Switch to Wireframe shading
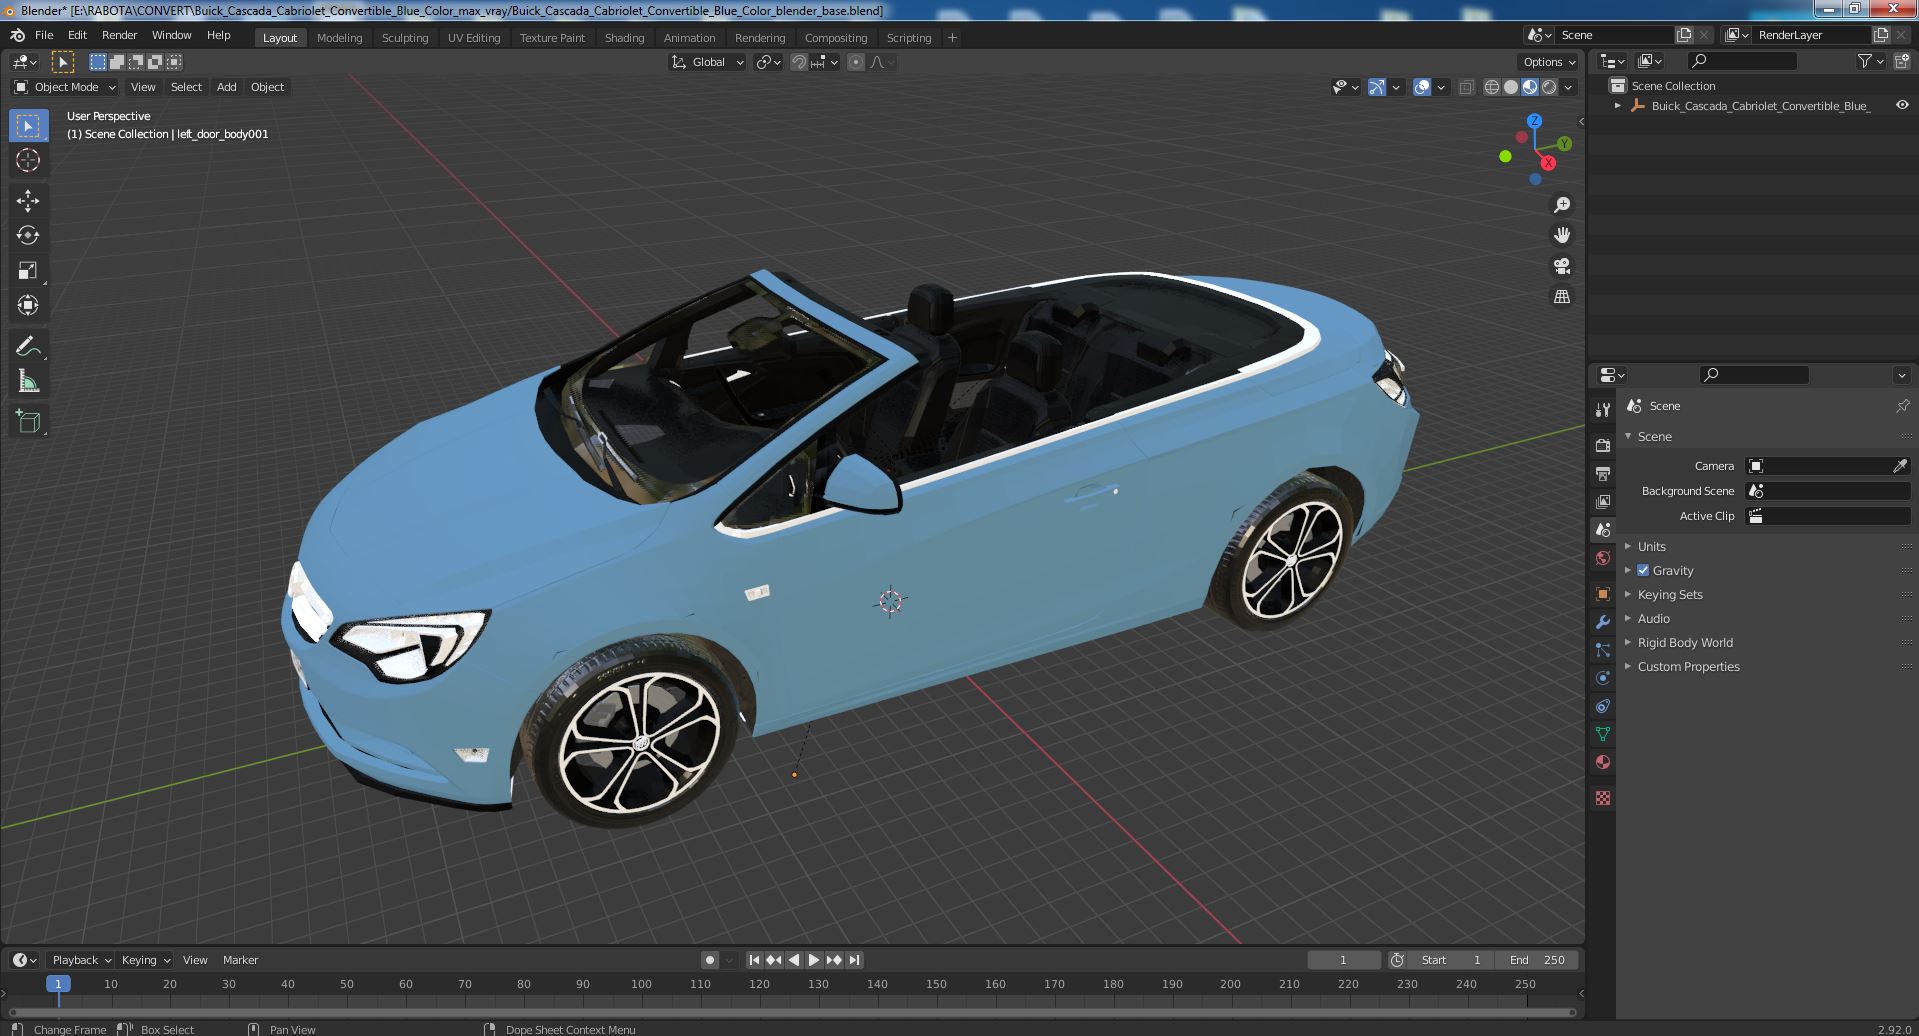 click(1492, 87)
